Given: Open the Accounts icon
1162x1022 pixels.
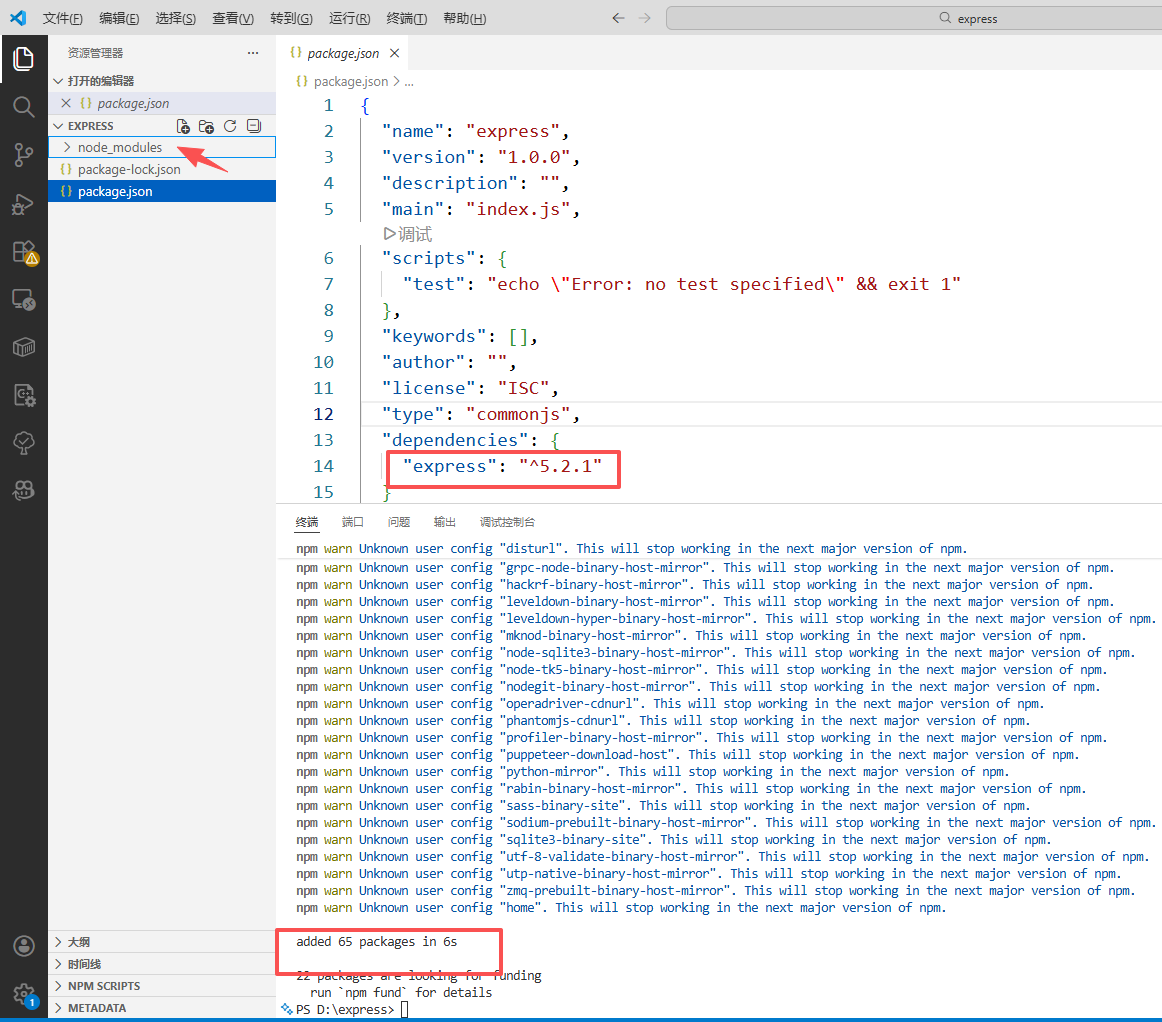Looking at the screenshot, I should coord(23,946).
